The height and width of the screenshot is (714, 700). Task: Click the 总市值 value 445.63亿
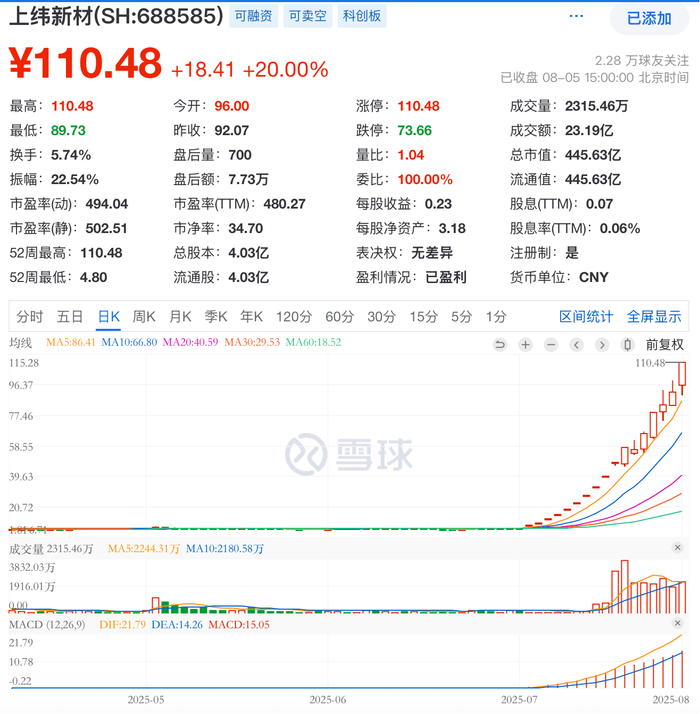point(593,155)
